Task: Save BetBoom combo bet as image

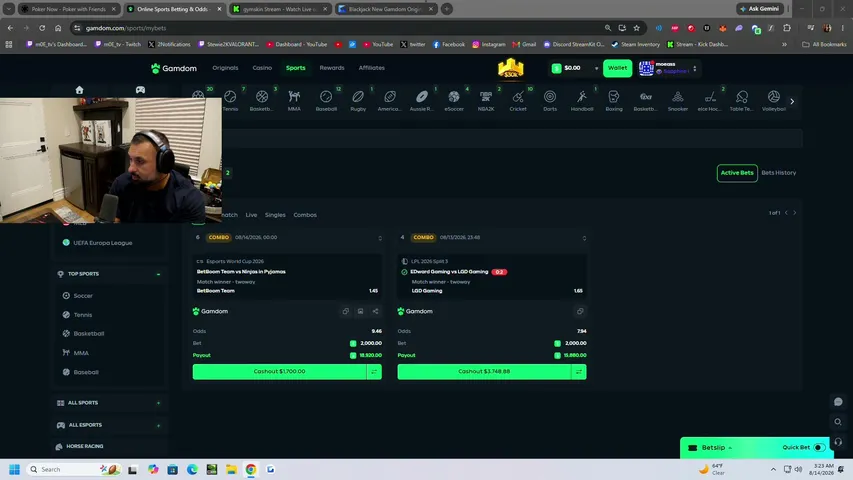Action: pyautogui.click(x=360, y=311)
